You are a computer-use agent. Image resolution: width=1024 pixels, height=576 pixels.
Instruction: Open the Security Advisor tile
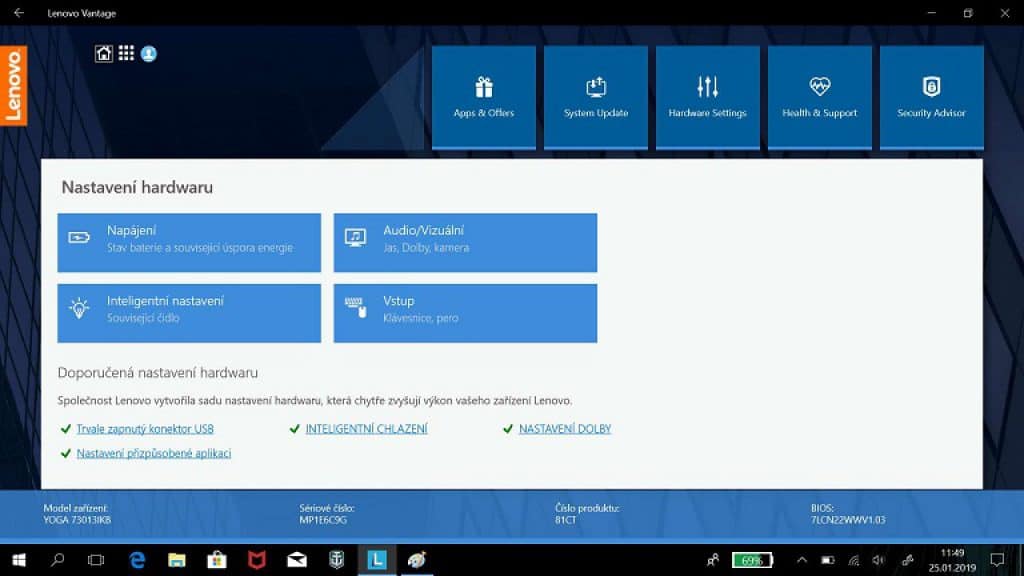(x=931, y=97)
